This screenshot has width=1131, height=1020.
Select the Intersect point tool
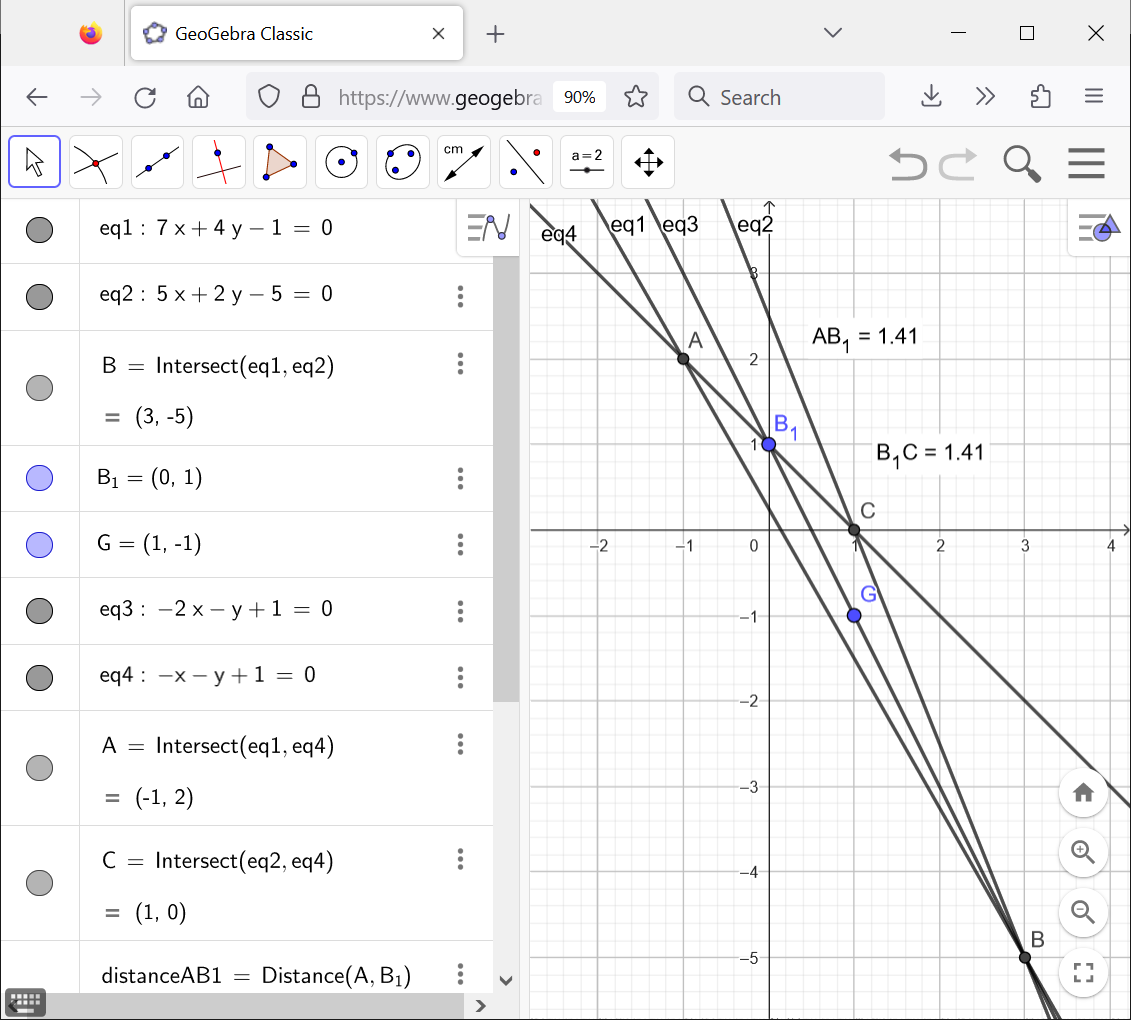95,162
